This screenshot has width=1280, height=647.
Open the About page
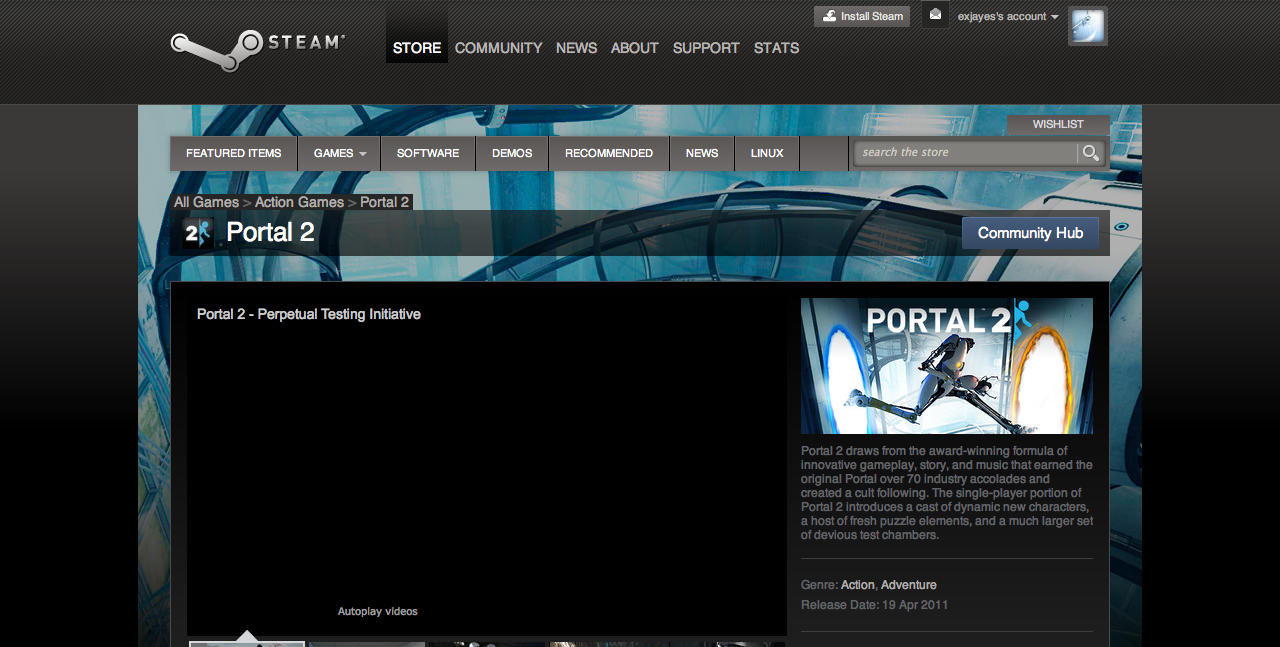(x=635, y=47)
